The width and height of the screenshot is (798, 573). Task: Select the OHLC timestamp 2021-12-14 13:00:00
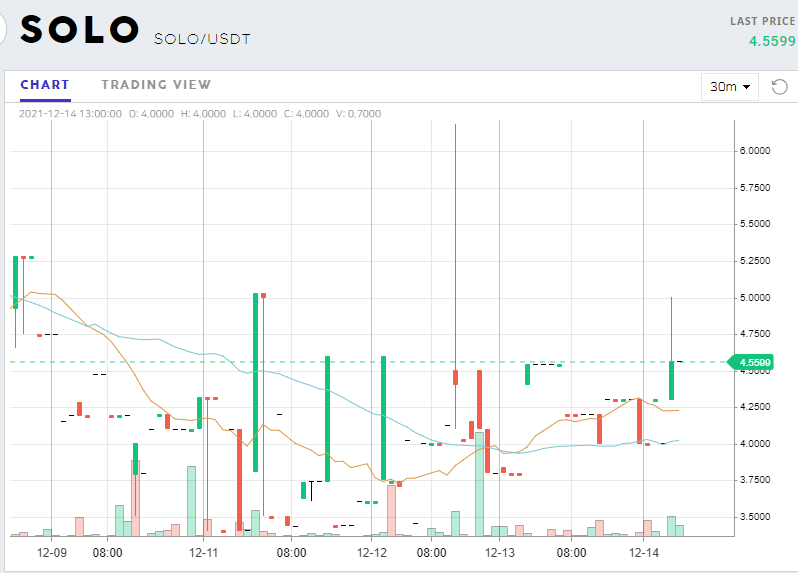(71, 114)
